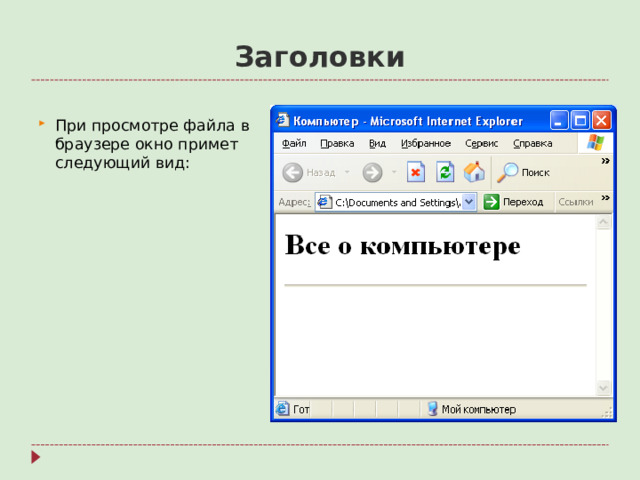Click the Windows flag logo icon
640x480 pixels.
(x=596, y=143)
